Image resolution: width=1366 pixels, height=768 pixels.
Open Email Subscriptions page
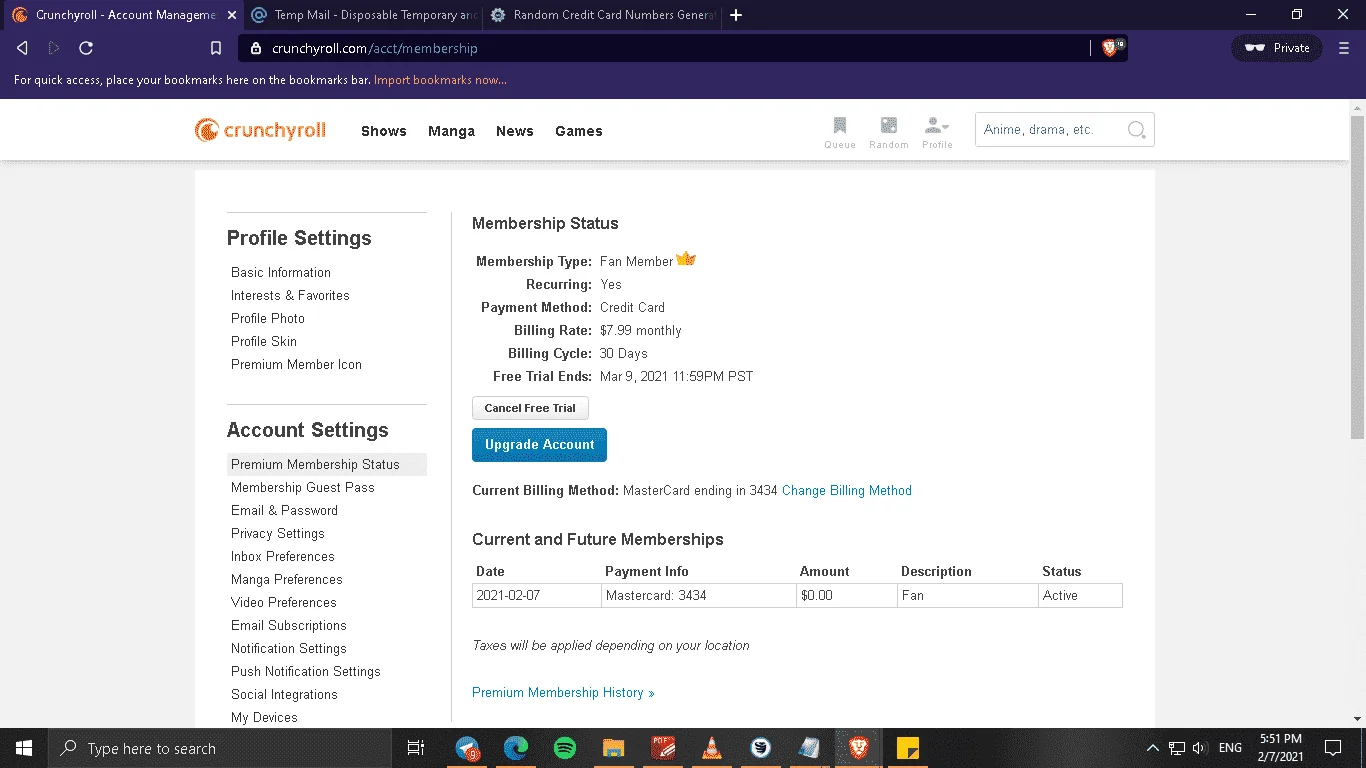tap(289, 625)
